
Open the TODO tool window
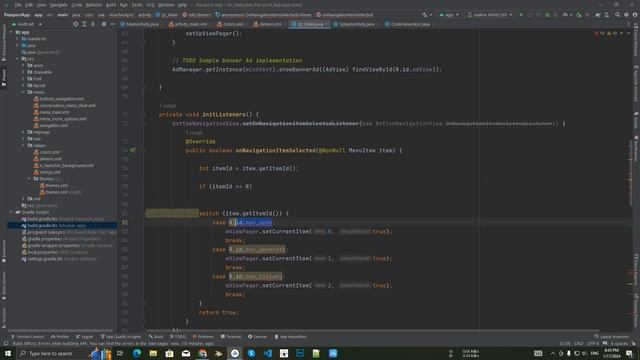pyautogui.click(x=178, y=337)
